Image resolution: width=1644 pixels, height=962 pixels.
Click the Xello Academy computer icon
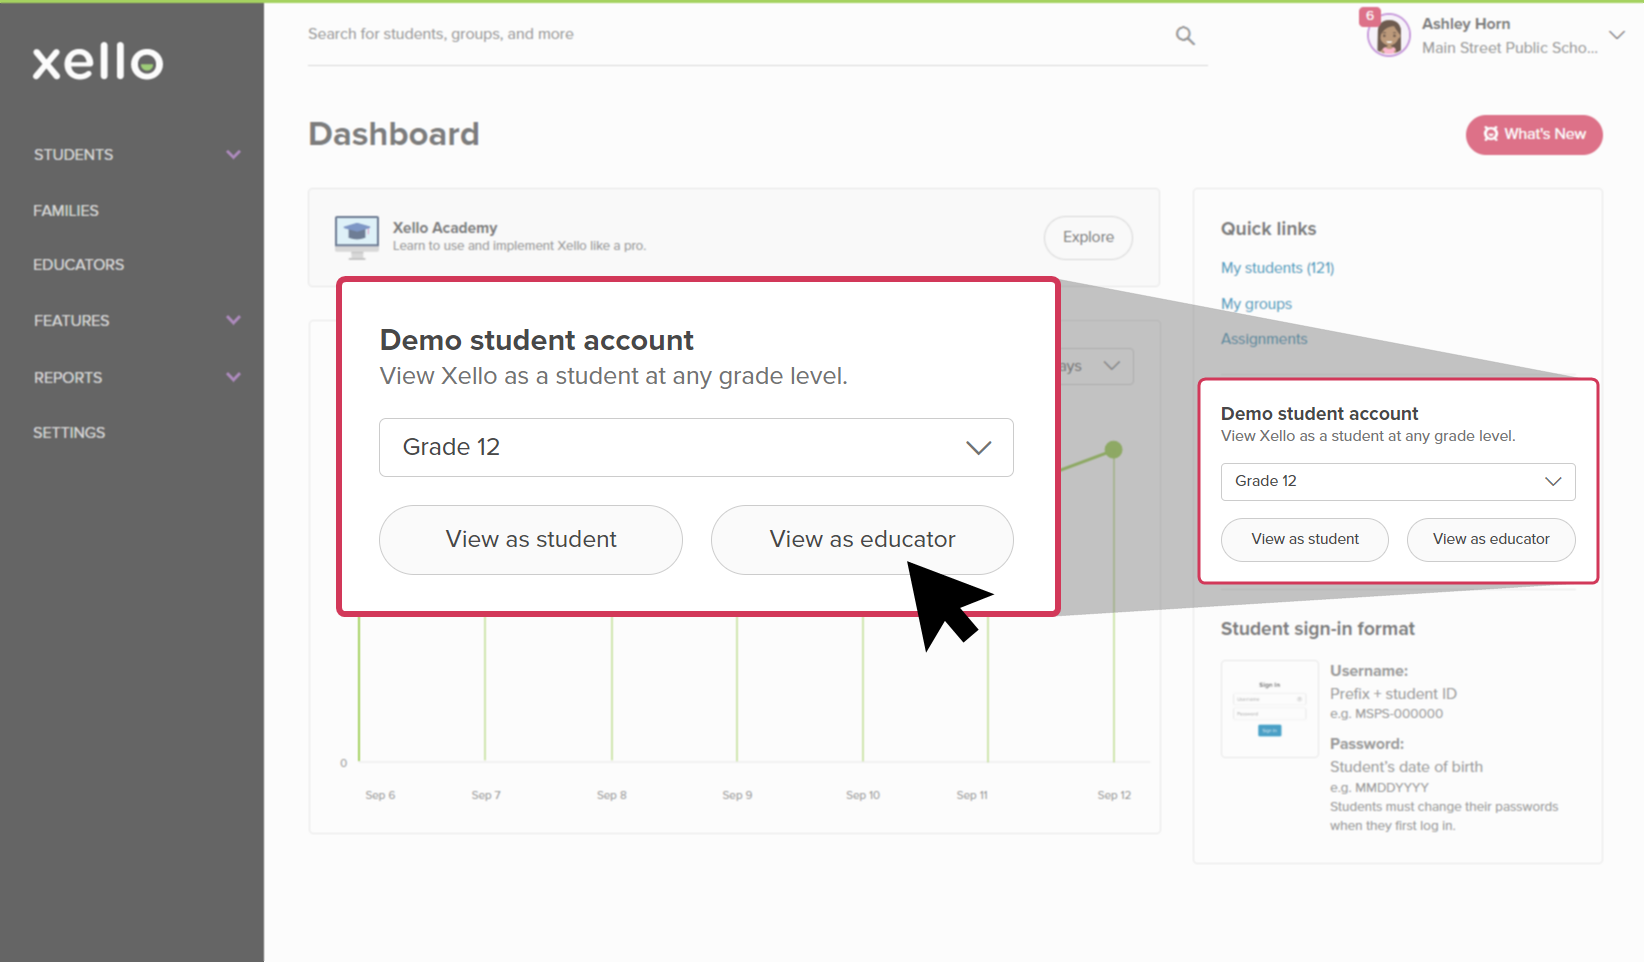356,237
